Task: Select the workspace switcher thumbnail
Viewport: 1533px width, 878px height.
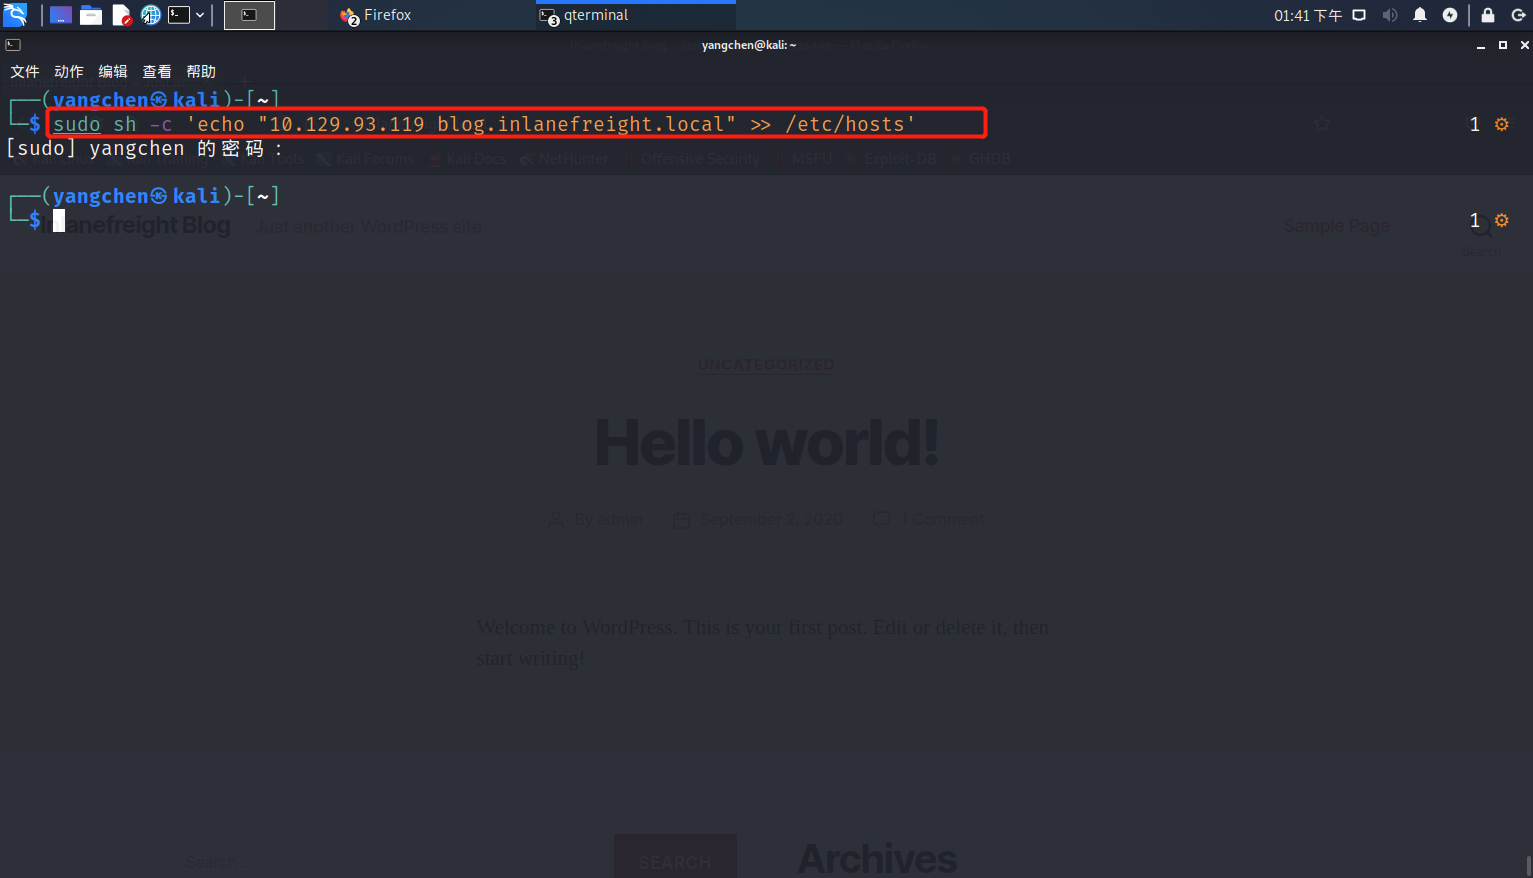Action: [249, 15]
